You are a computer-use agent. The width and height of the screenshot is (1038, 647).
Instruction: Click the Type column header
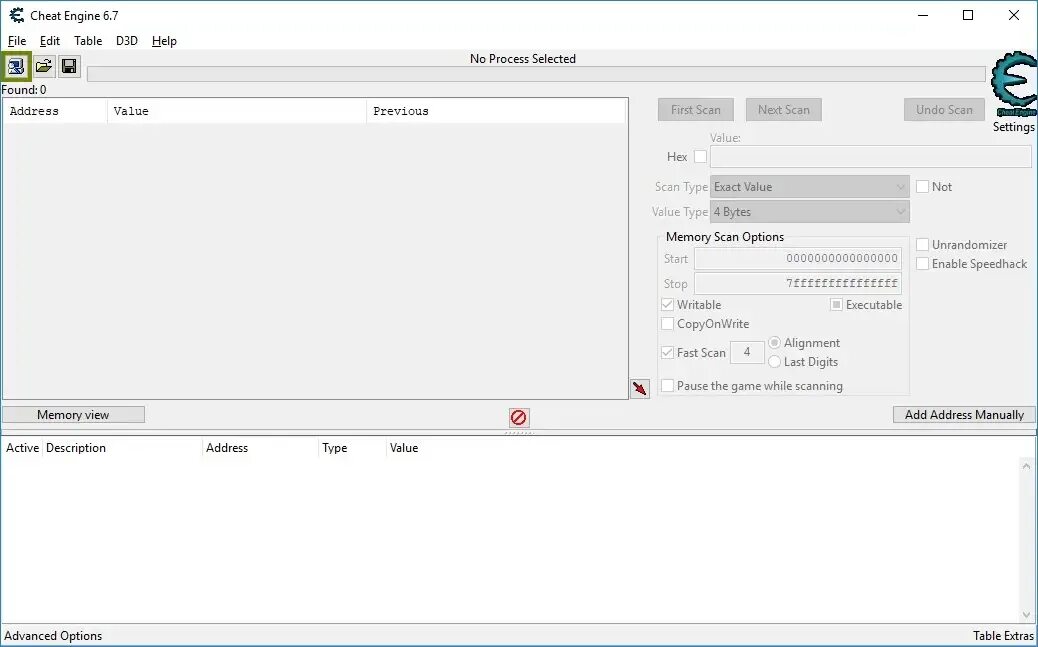point(352,448)
